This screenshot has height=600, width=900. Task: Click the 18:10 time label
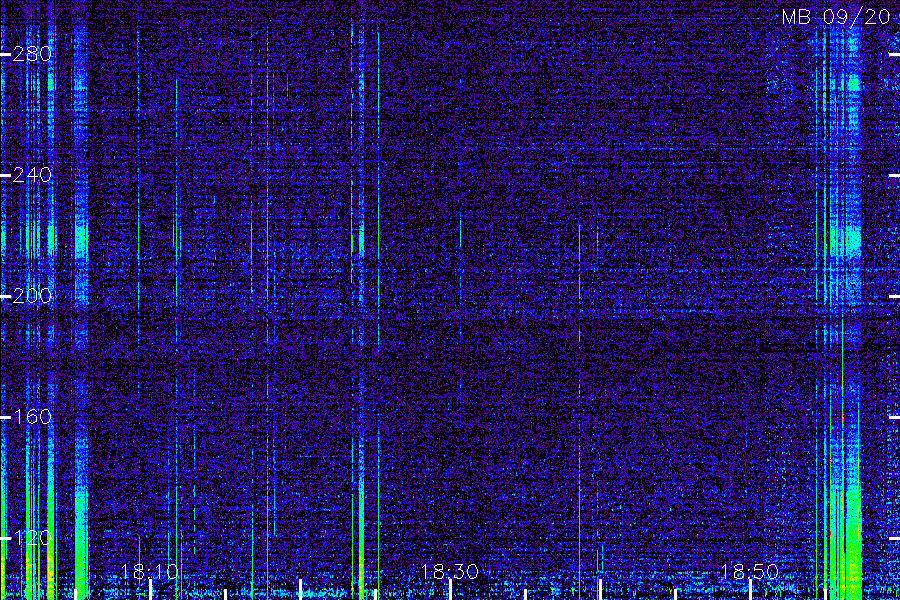(150, 572)
